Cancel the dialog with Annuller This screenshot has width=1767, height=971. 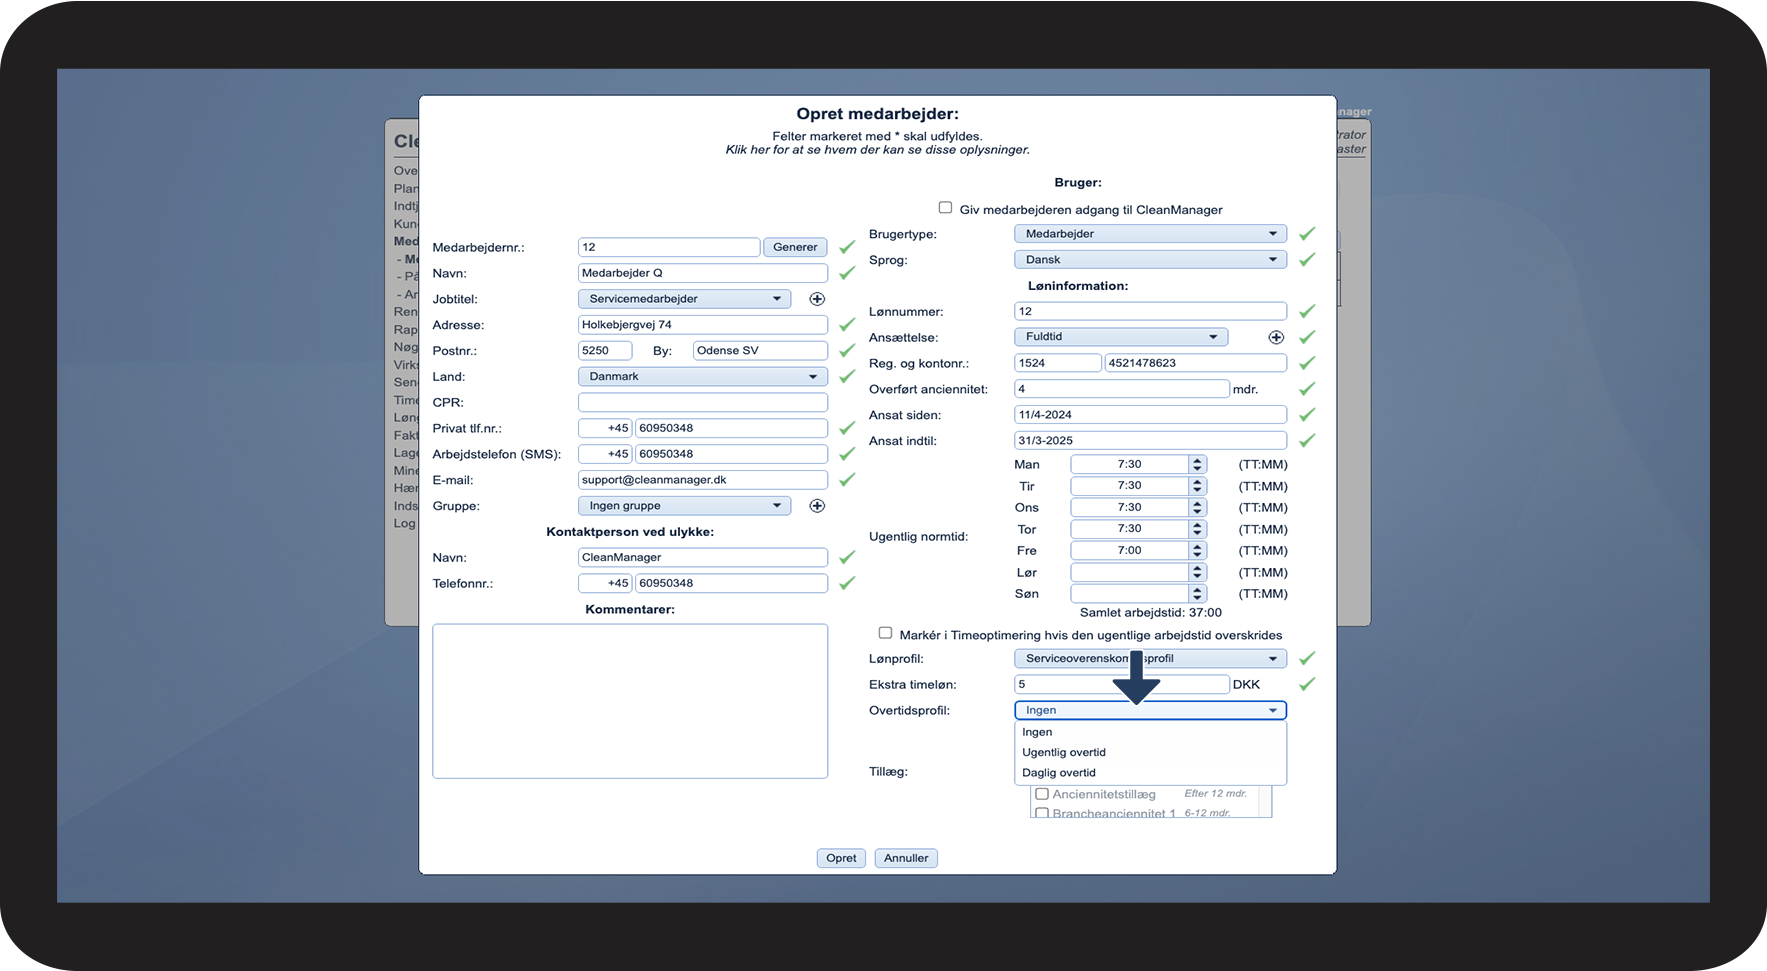906,858
